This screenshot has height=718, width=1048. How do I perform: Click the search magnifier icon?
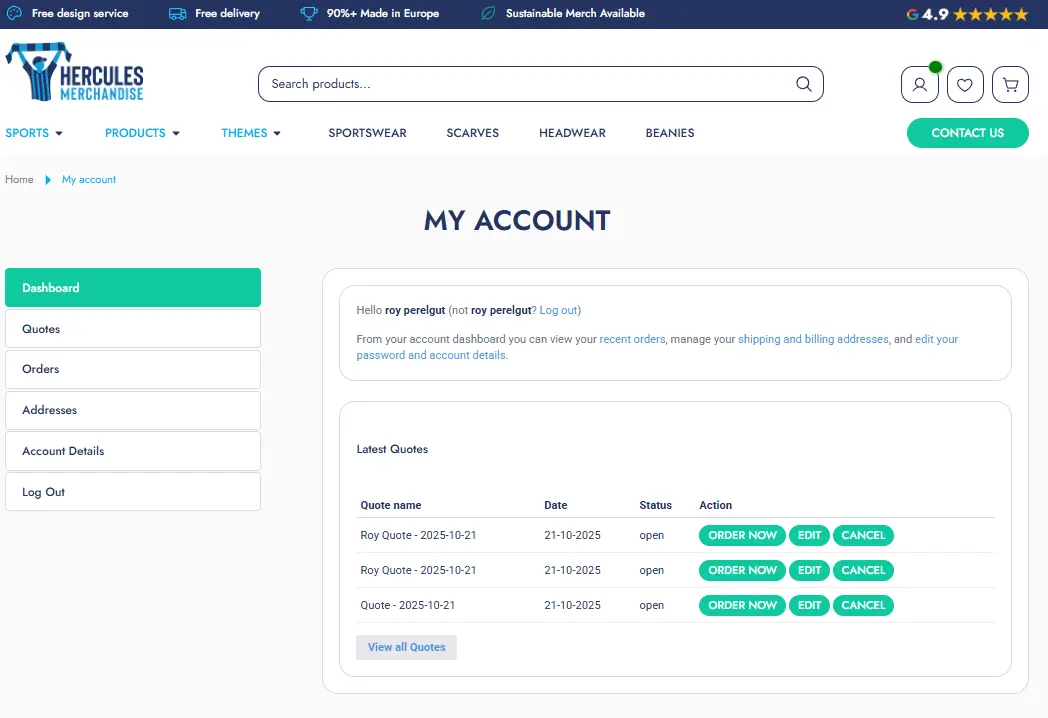[x=803, y=84]
